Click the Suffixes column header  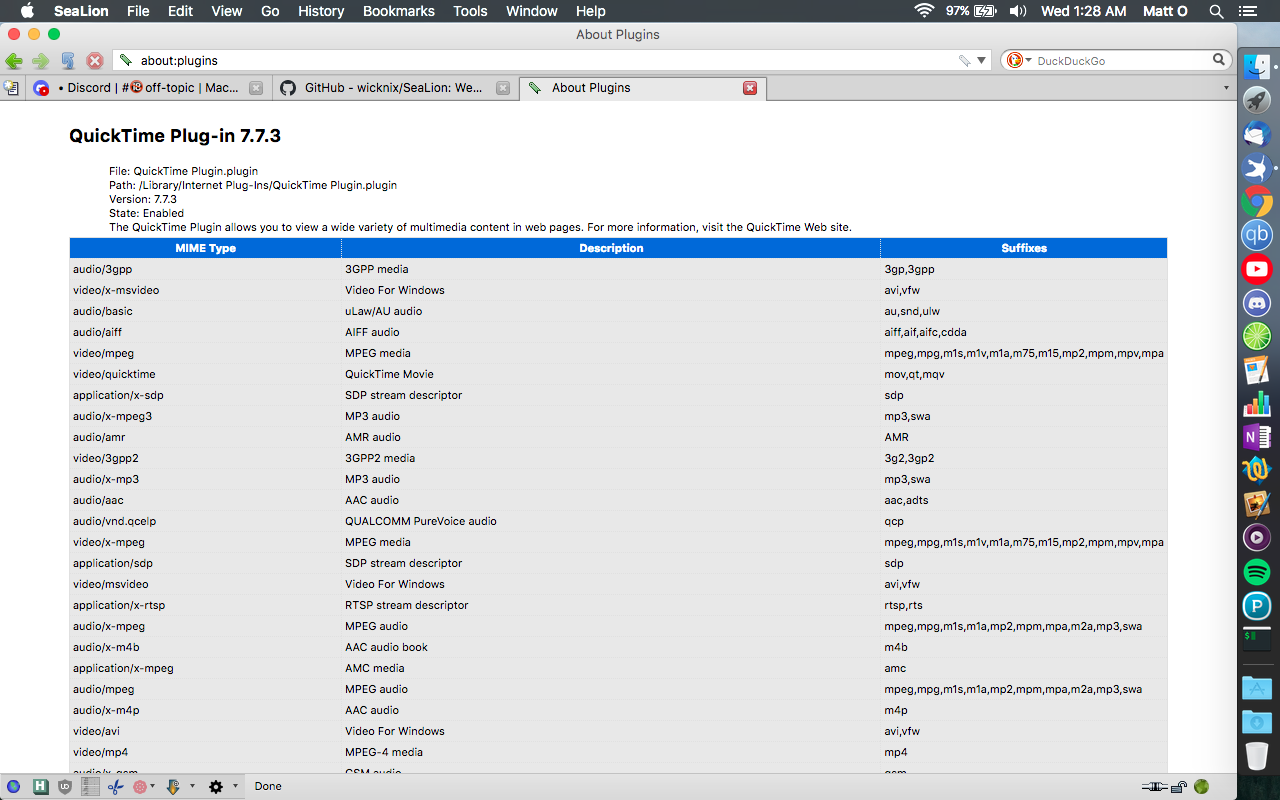(x=1024, y=248)
